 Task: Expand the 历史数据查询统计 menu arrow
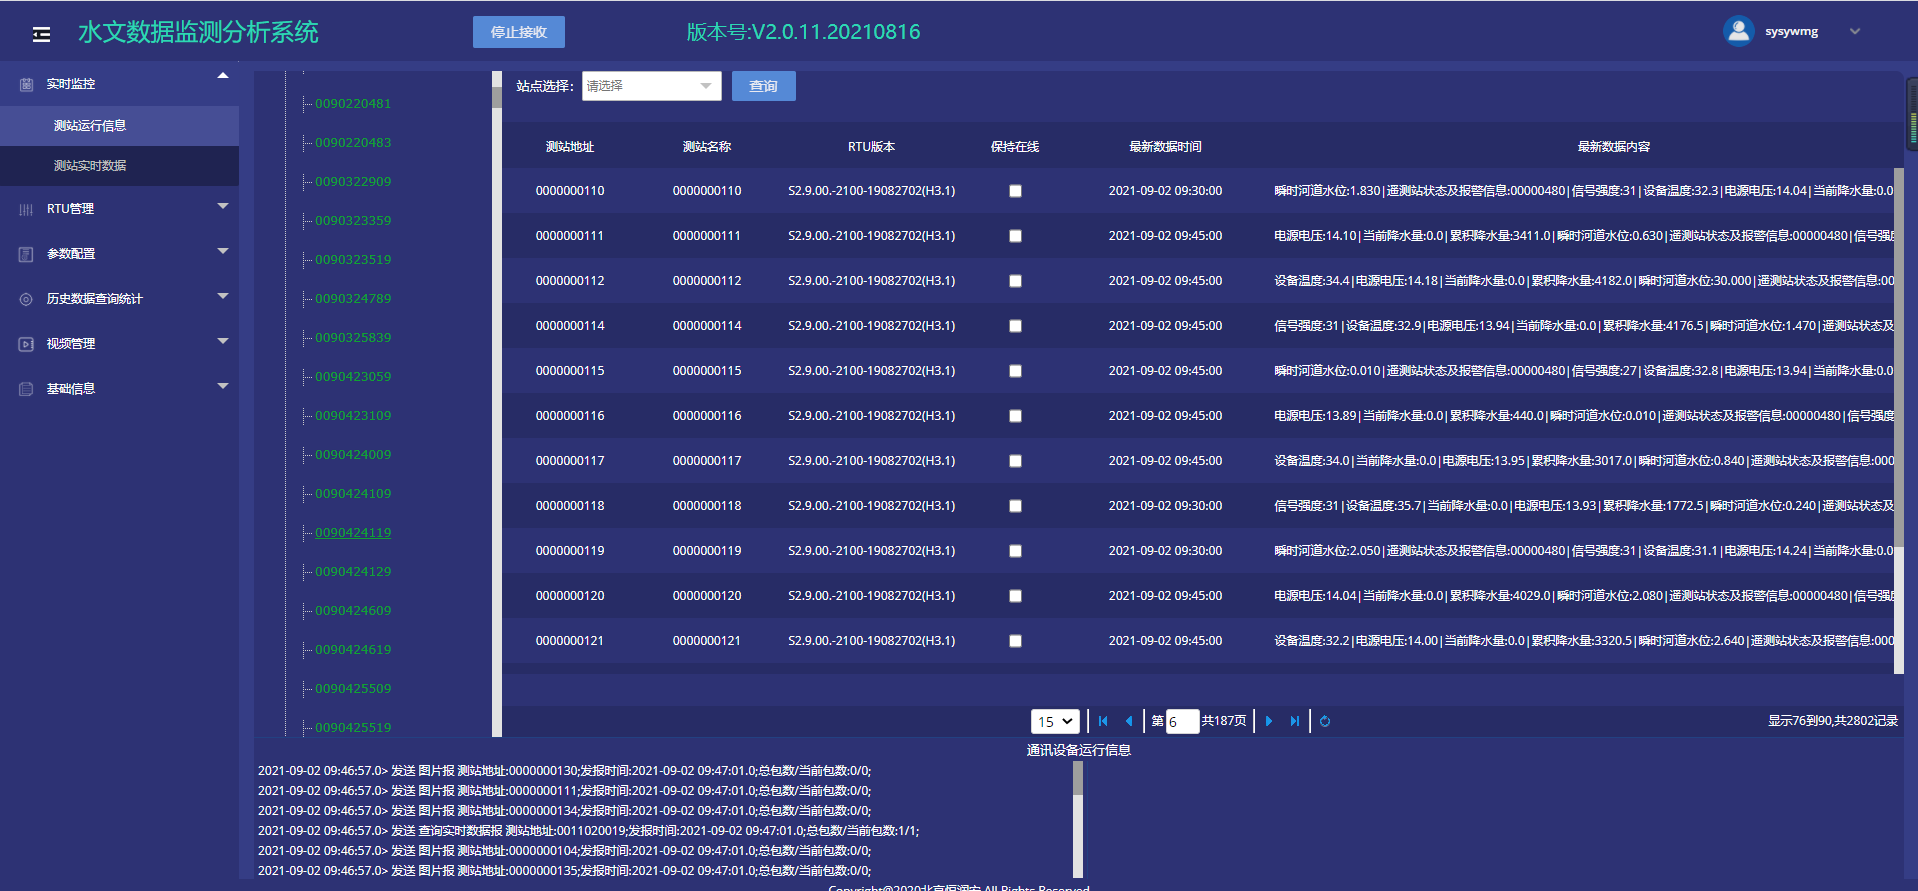(223, 296)
